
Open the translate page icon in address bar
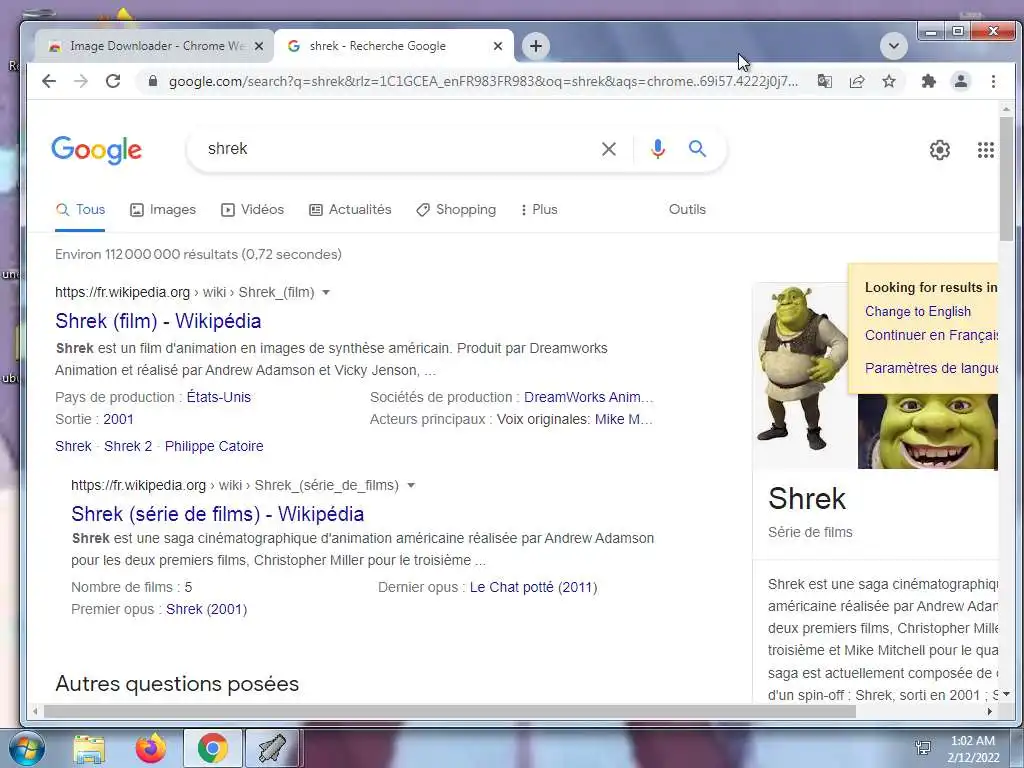(825, 81)
